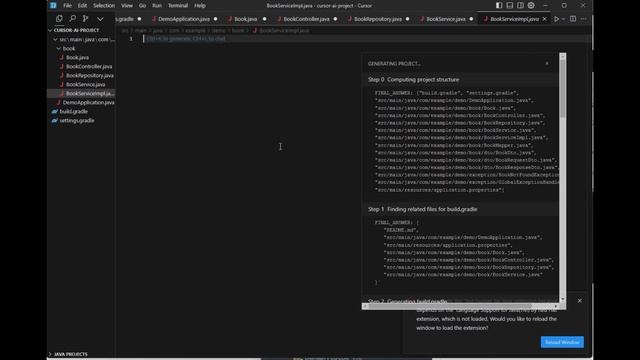Show more activity bar views chevron
This screenshot has height=360, width=640.
click(x=100, y=19)
